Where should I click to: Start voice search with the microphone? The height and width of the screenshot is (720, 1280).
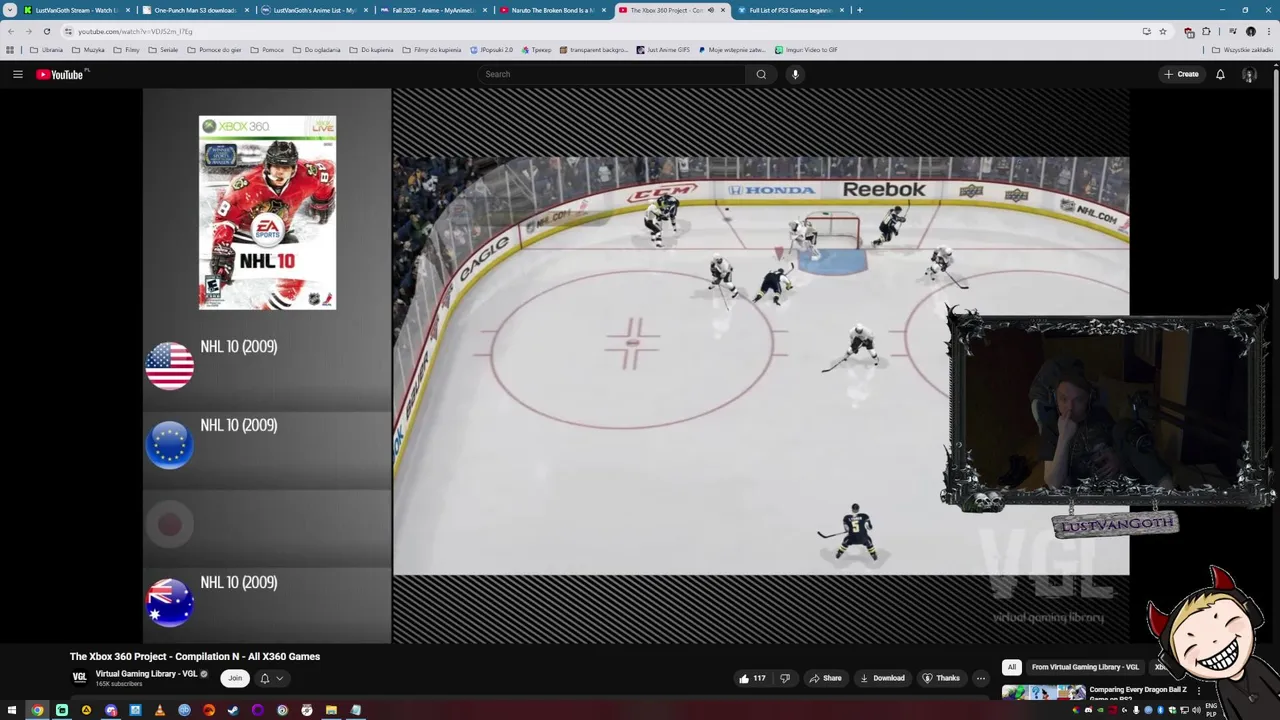[x=795, y=74]
